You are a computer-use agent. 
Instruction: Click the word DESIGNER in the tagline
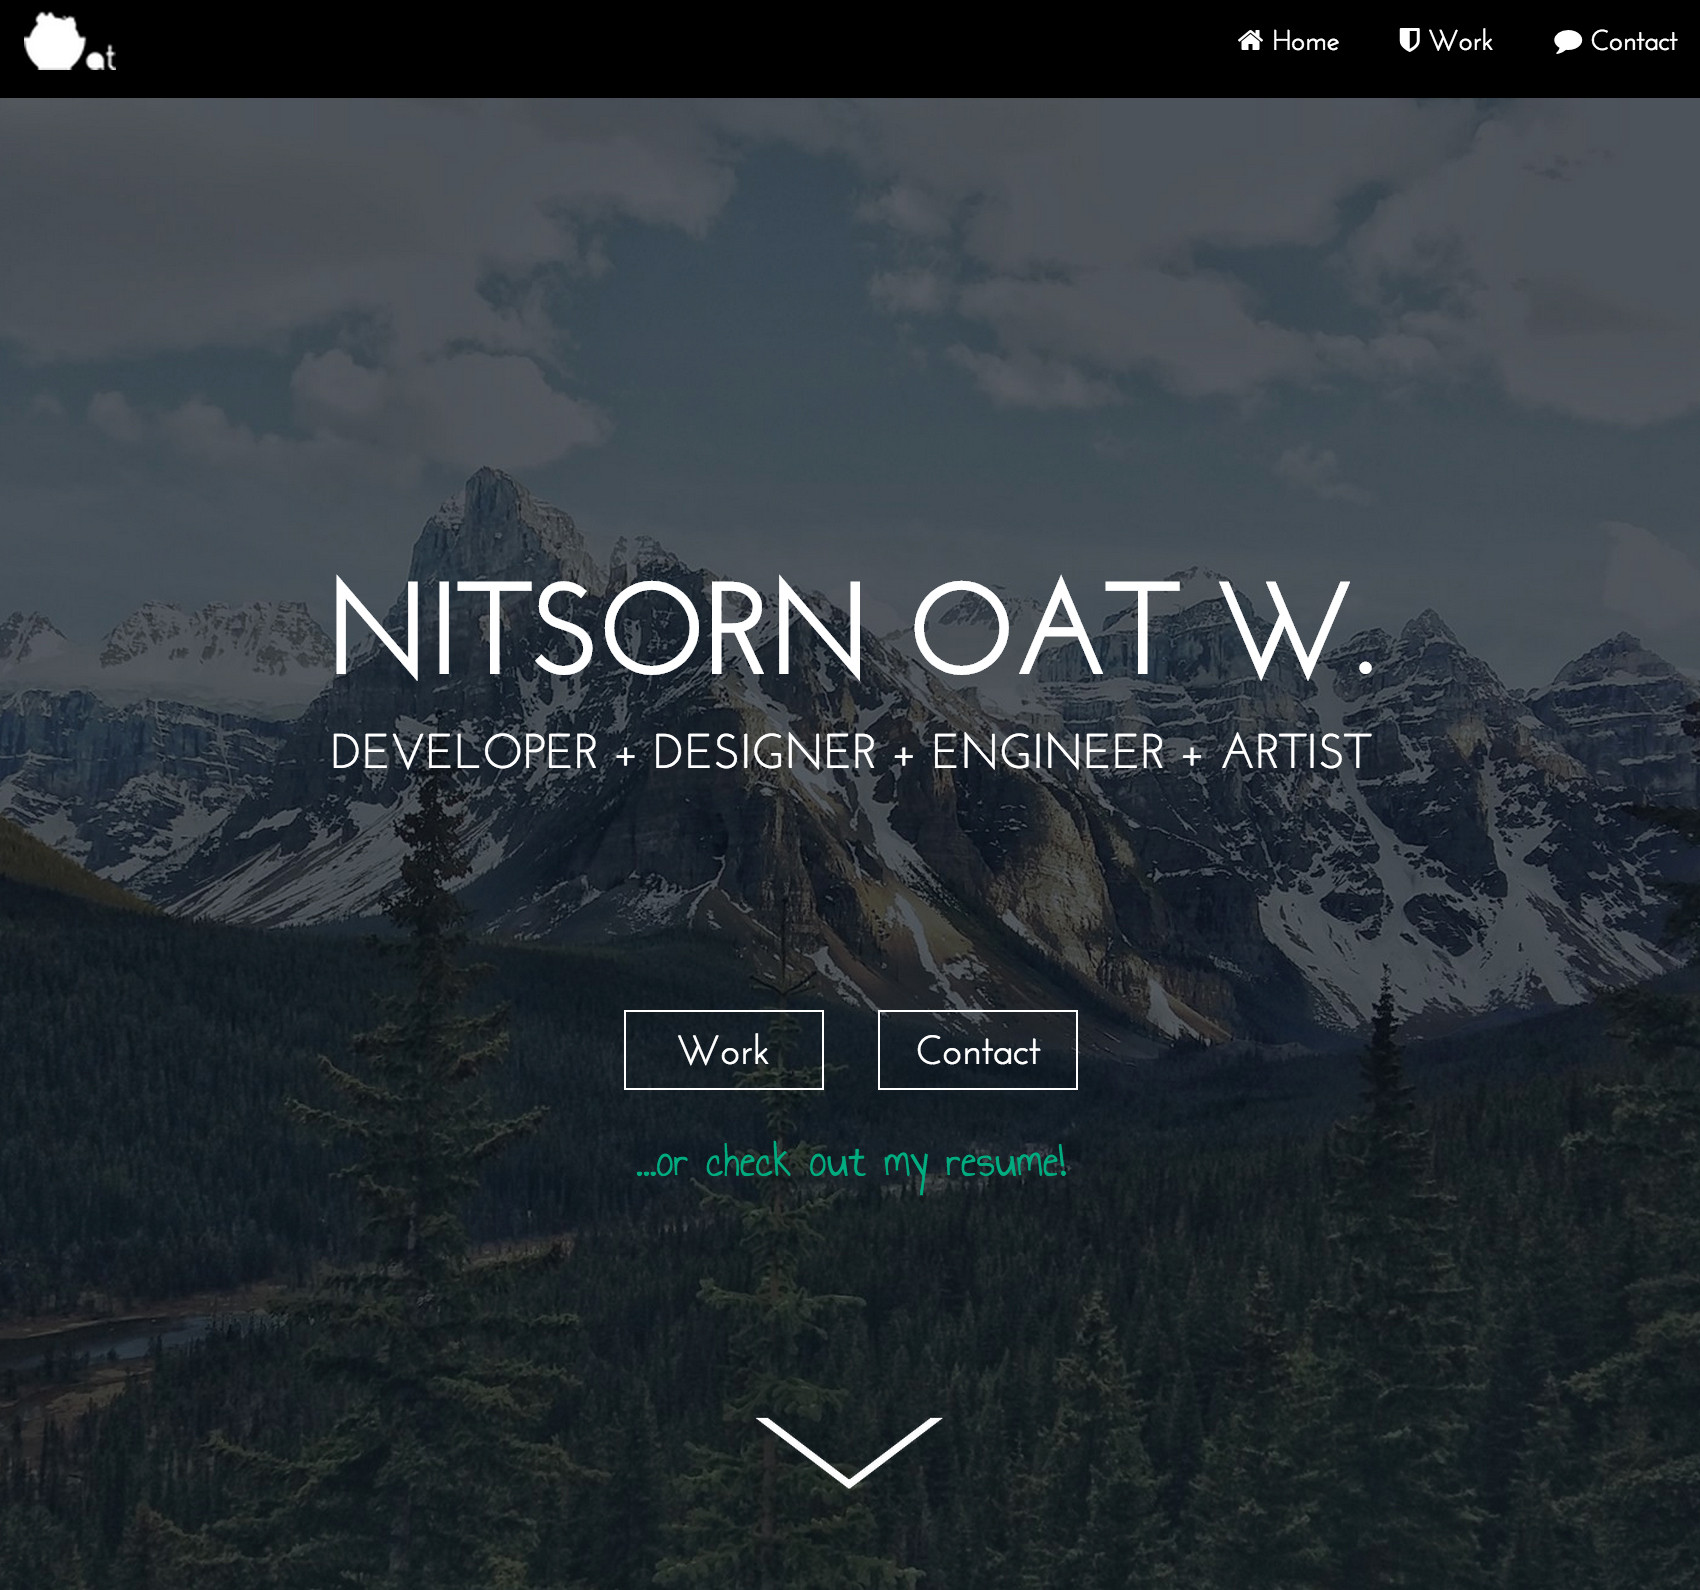point(764,751)
